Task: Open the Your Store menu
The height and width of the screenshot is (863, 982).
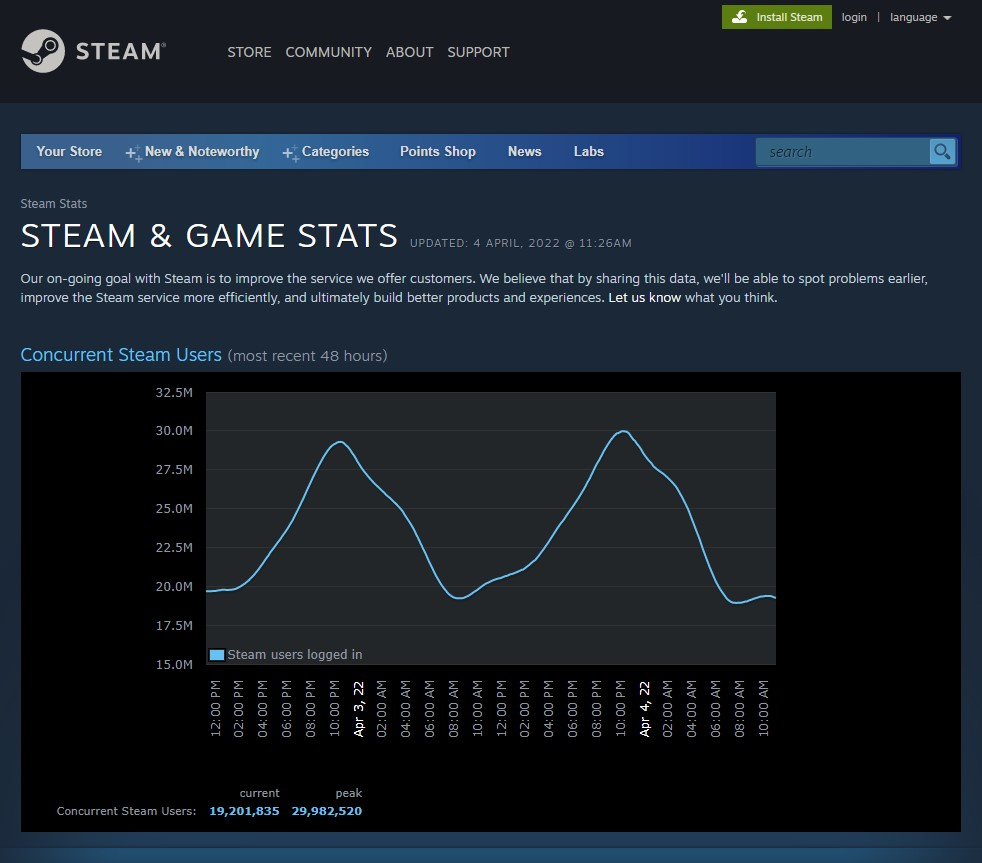Action: tap(69, 152)
